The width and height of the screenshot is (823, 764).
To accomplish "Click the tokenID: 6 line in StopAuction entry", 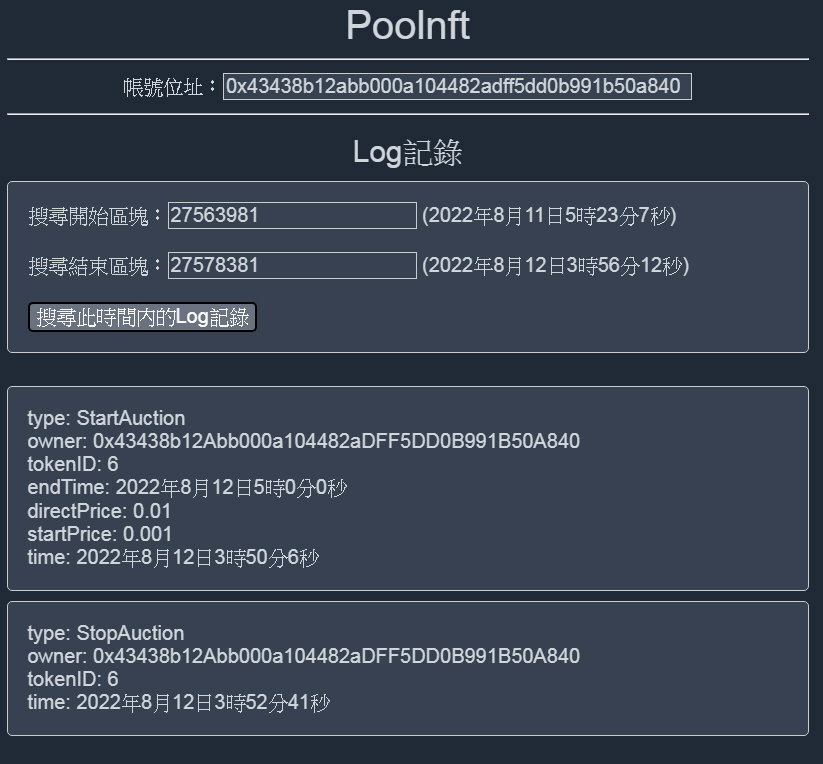I will coord(72,680).
